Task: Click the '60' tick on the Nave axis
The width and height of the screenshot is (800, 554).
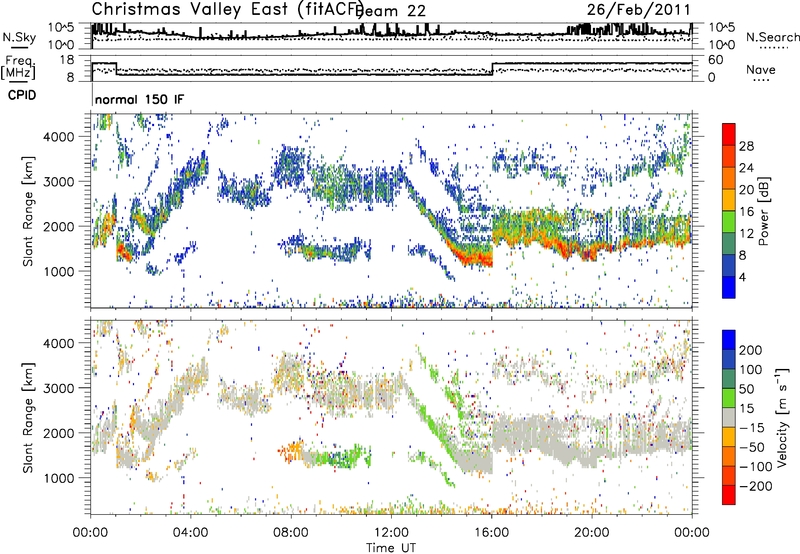Action: pos(715,60)
